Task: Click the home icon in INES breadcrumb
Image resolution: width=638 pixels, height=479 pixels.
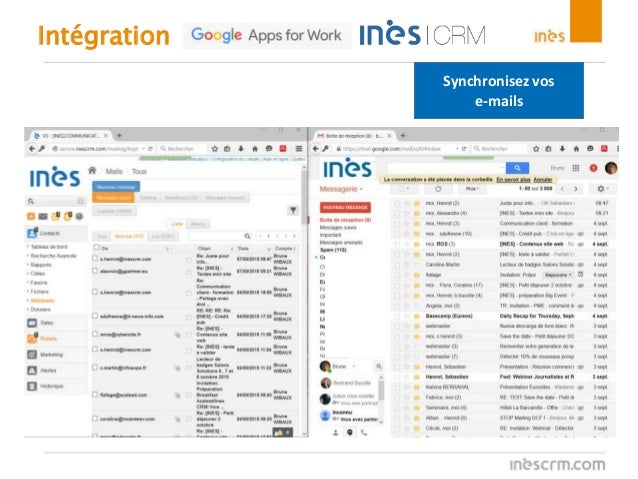Action: (92, 171)
